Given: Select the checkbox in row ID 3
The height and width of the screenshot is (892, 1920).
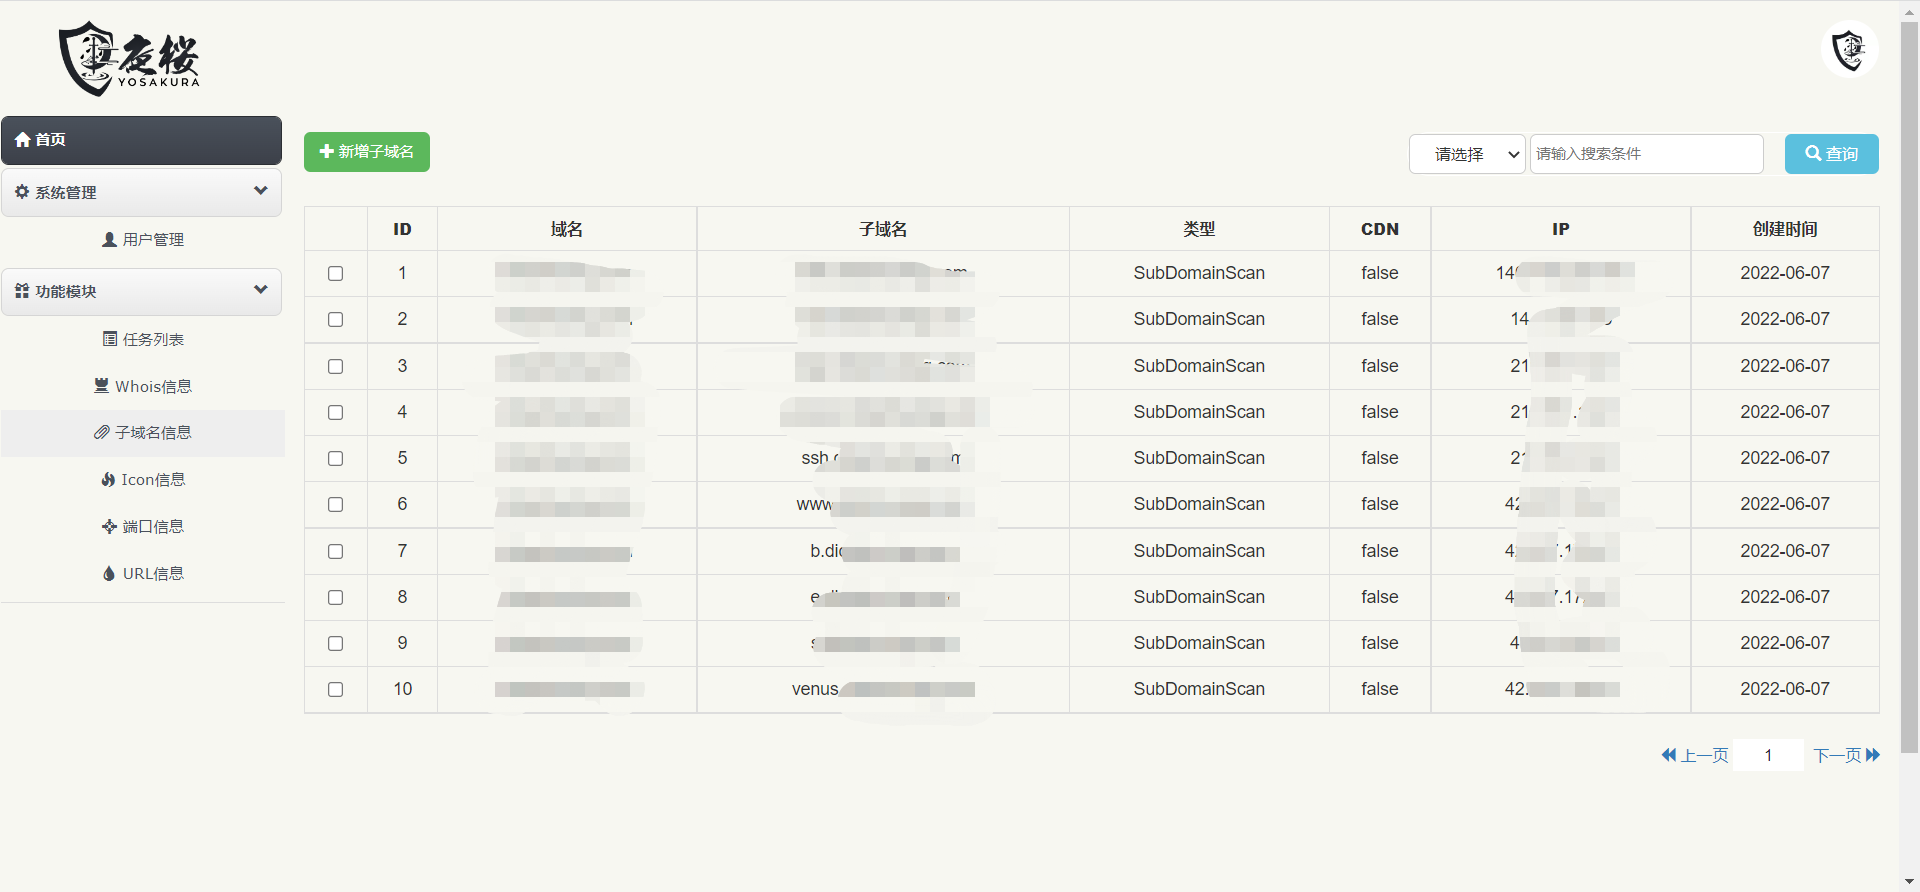Looking at the screenshot, I should pos(336,366).
